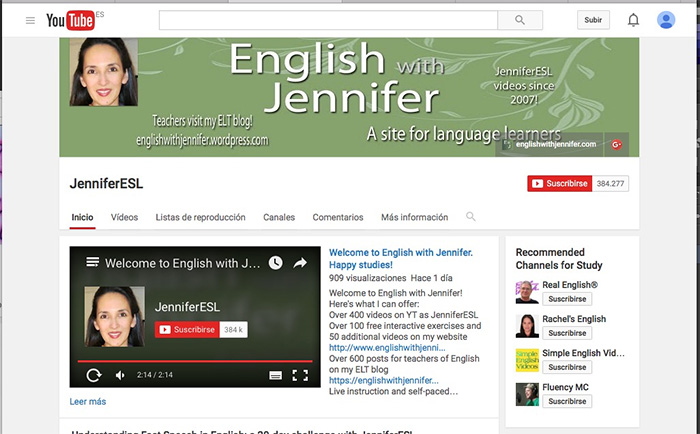Click the 384.277 subscriber count
The height and width of the screenshot is (434, 700).
[610, 184]
